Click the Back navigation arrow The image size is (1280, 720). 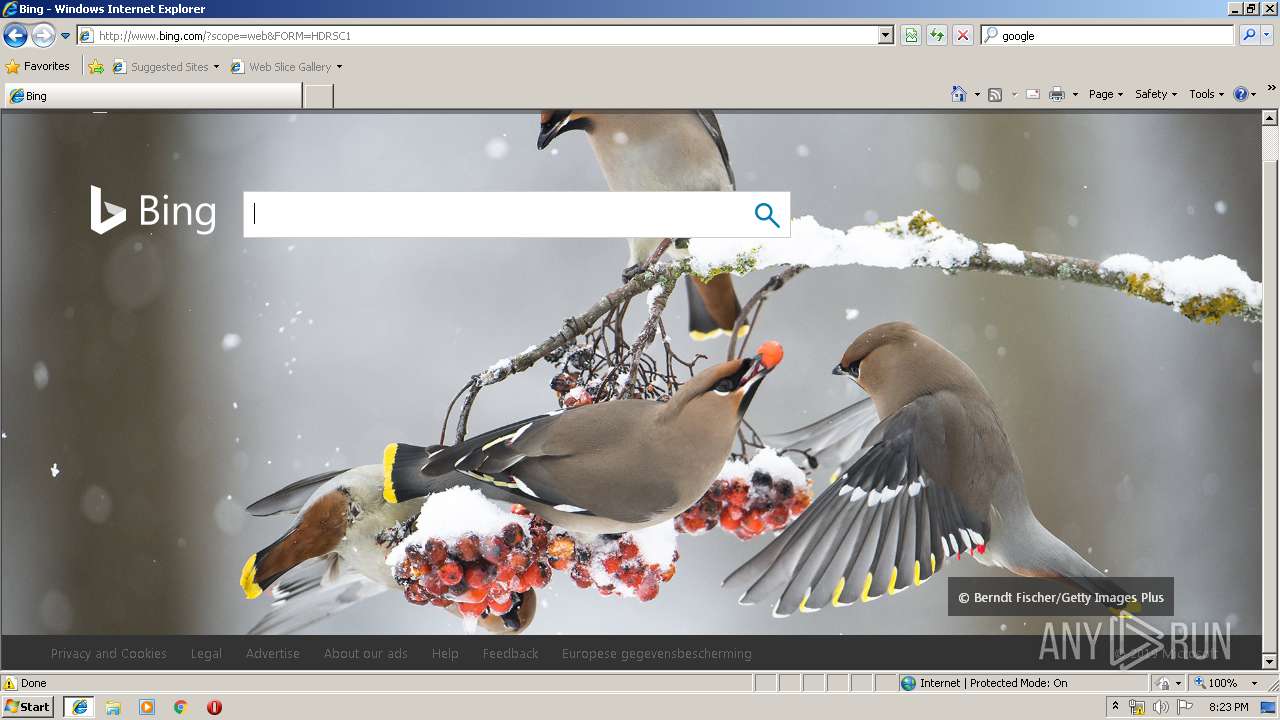pyautogui.click(x=15, y=36)
